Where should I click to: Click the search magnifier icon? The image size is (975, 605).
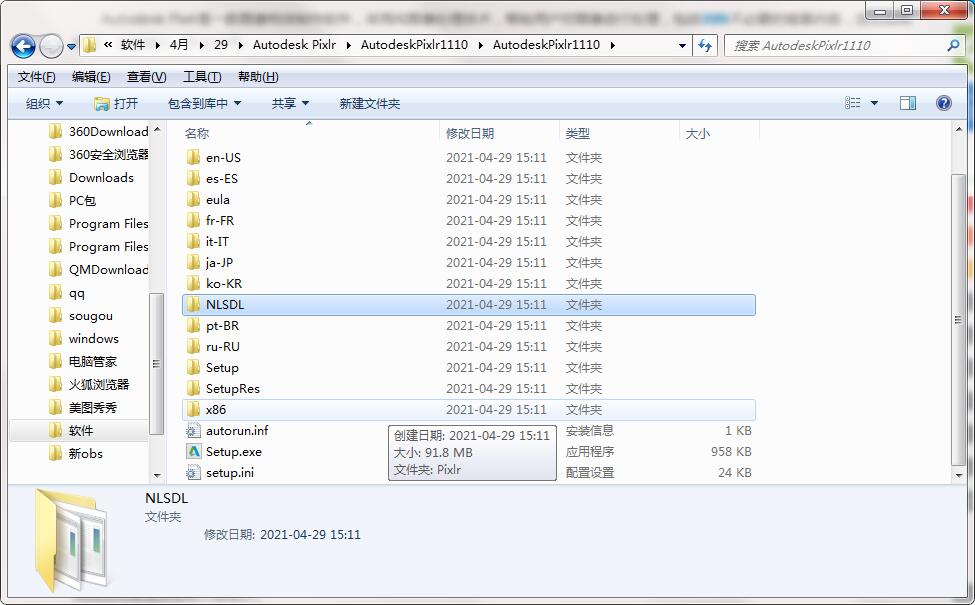click(953, 45)
